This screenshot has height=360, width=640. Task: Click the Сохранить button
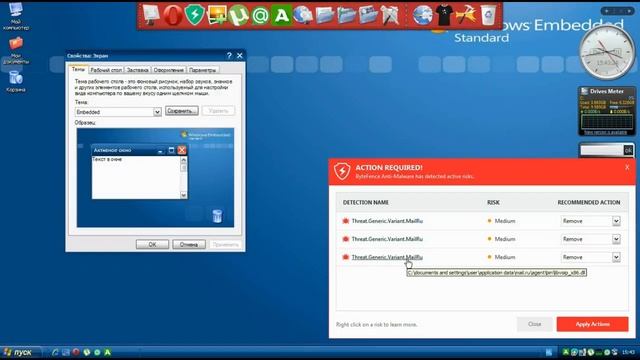182,111
